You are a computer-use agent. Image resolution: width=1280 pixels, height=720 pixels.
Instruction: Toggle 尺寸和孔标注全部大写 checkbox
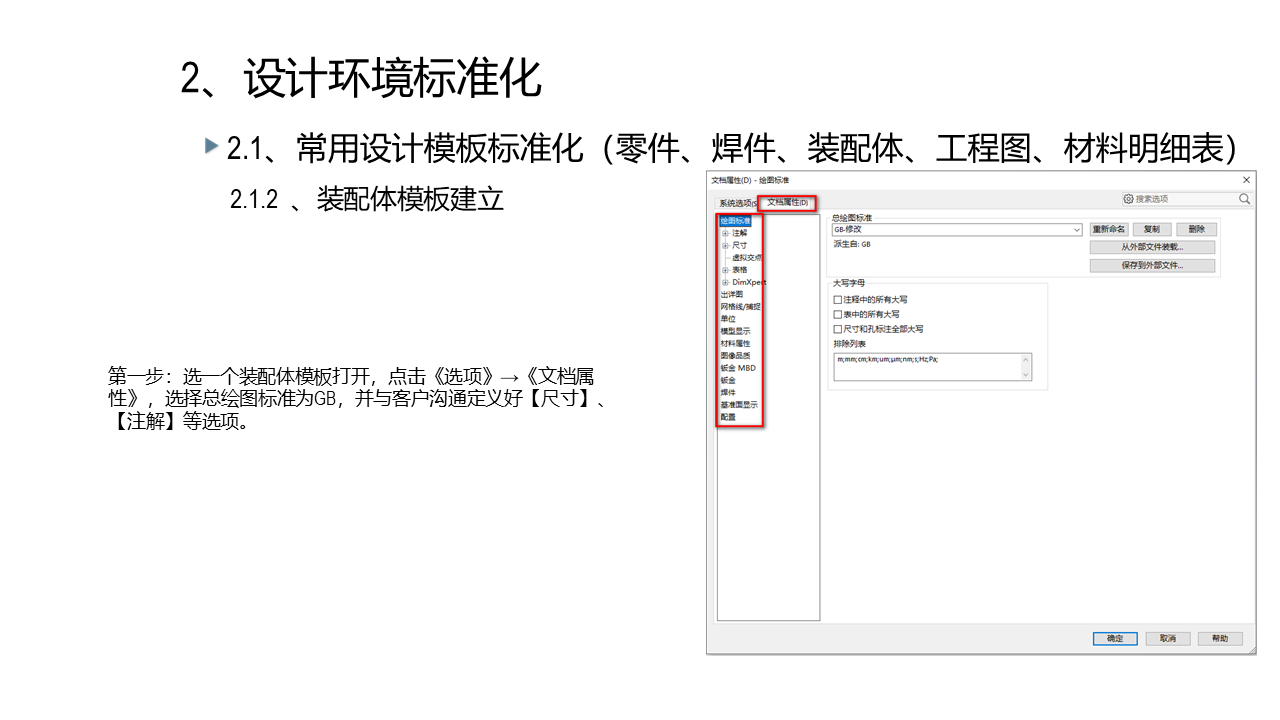tap(838, 328)
